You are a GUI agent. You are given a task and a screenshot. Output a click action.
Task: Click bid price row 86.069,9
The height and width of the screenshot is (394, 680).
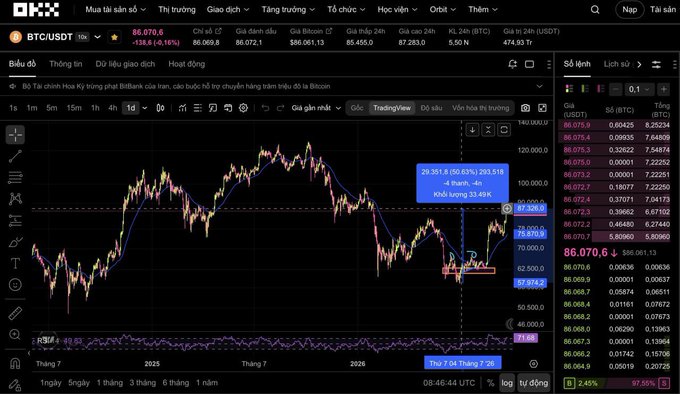[616, 280]
